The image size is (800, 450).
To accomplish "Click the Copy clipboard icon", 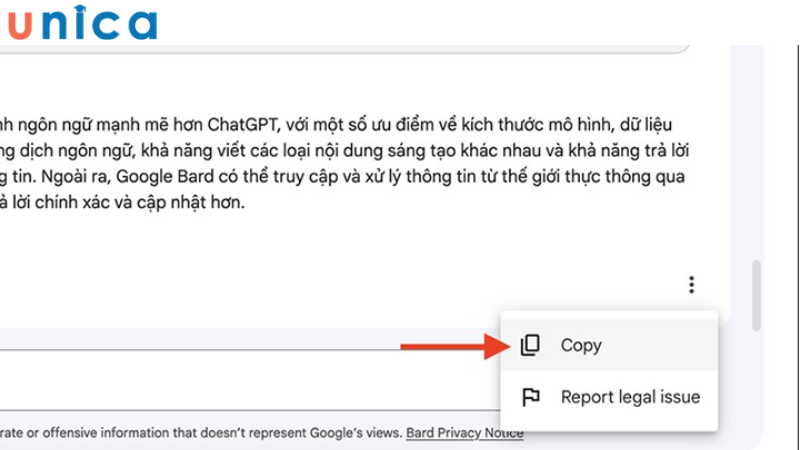I will [530, 345].
